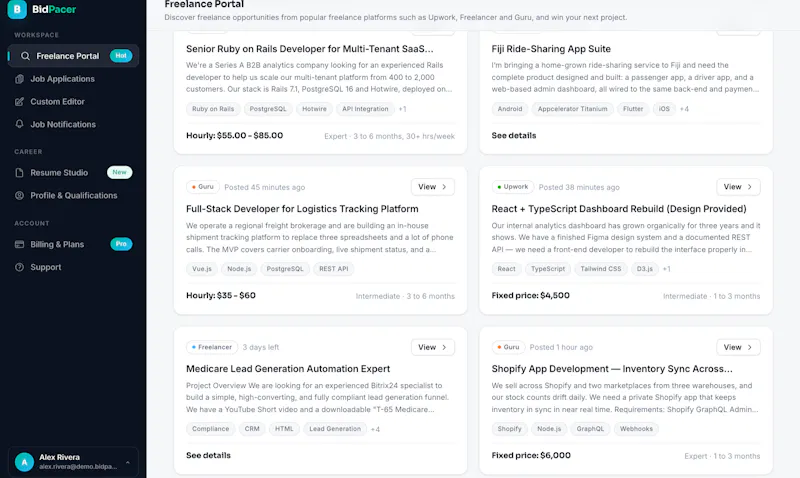The image size is (800, 478).
Task: Click the Job Notifications bell icon
Action: (19, 124)
